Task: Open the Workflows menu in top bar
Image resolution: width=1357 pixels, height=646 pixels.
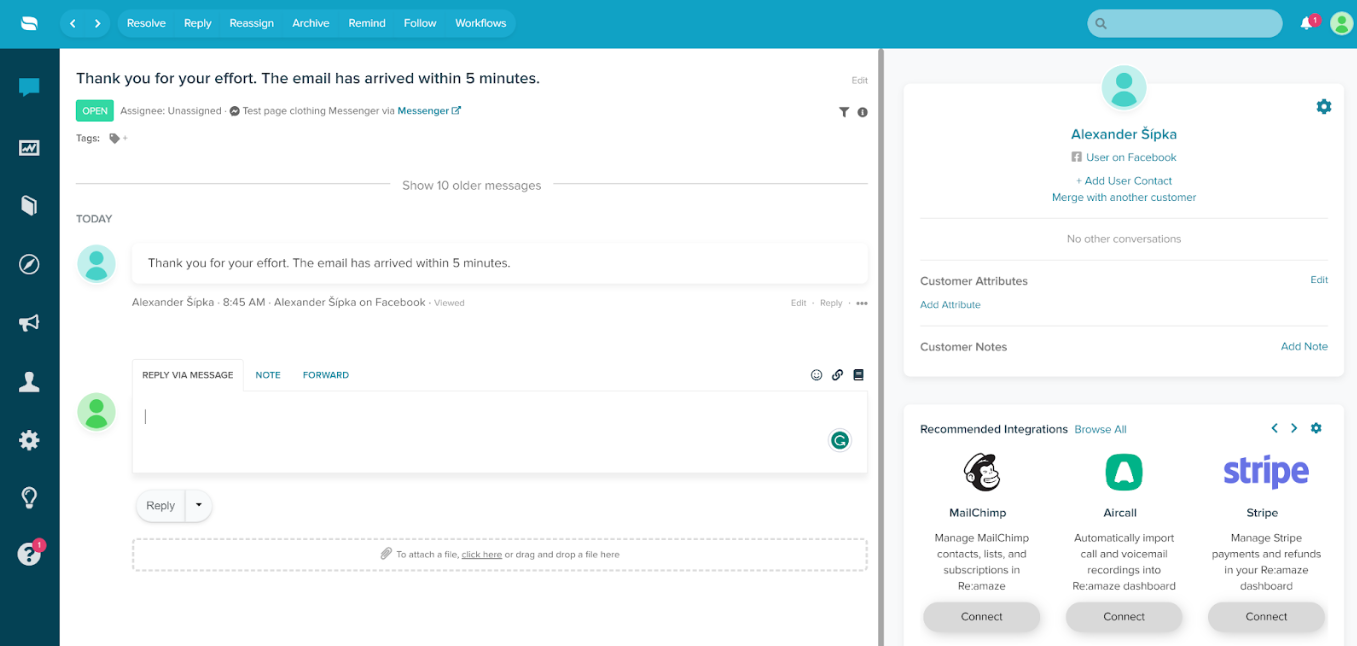Action: [480, 23]
